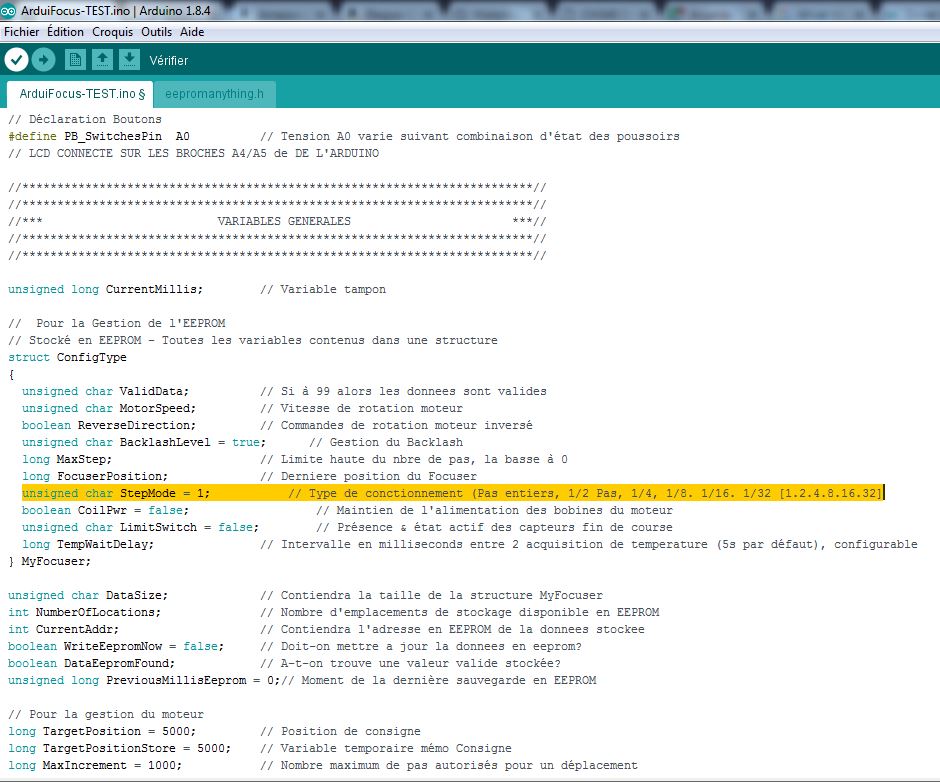Click the opening brace line of the struct
This screenshot has width=940, height=782.
[x=11, y=374]
